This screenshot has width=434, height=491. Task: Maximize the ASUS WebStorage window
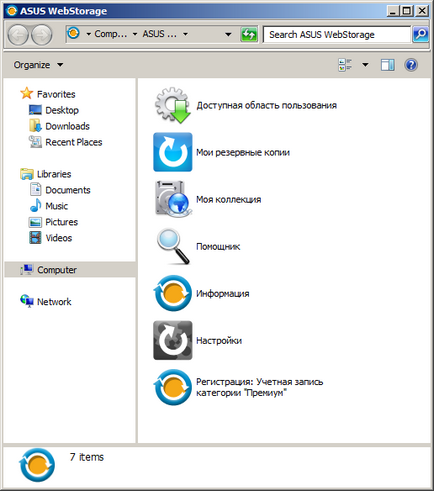407,11
